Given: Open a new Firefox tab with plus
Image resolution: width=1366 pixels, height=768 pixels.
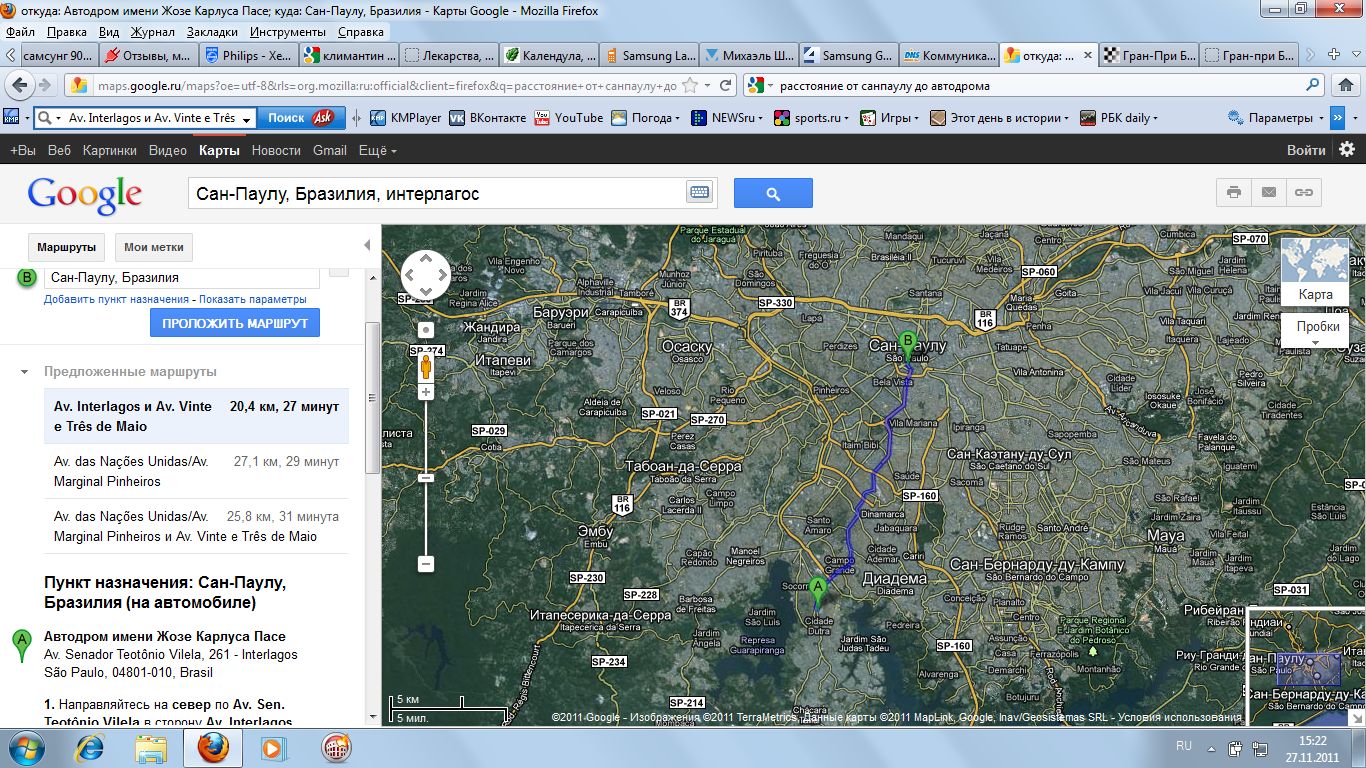Looking at the screenshot, I should [1333, 55].
